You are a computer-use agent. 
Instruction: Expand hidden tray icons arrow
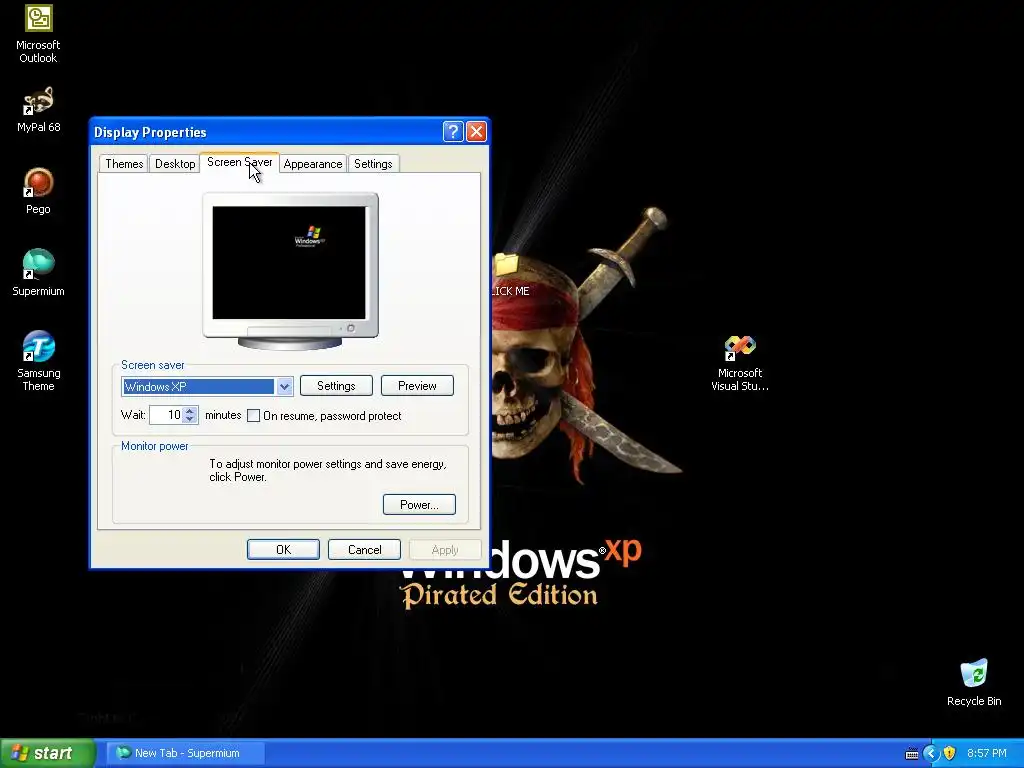point(931,753)
